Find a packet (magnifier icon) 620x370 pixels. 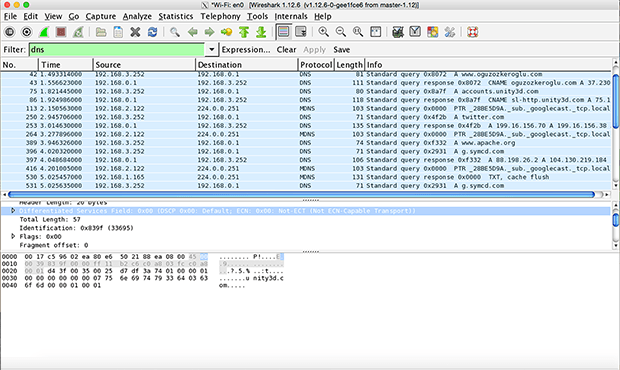coord(175,32)
